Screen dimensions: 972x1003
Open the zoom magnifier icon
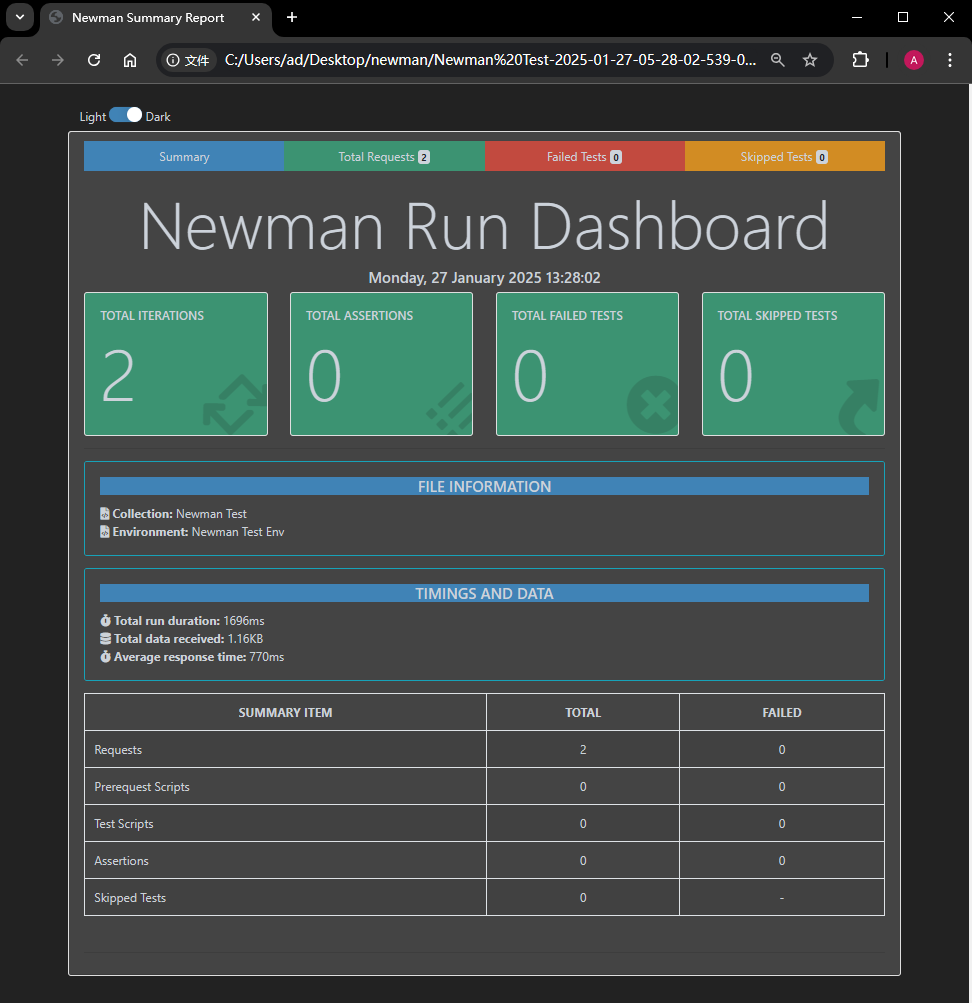point(778,60)
